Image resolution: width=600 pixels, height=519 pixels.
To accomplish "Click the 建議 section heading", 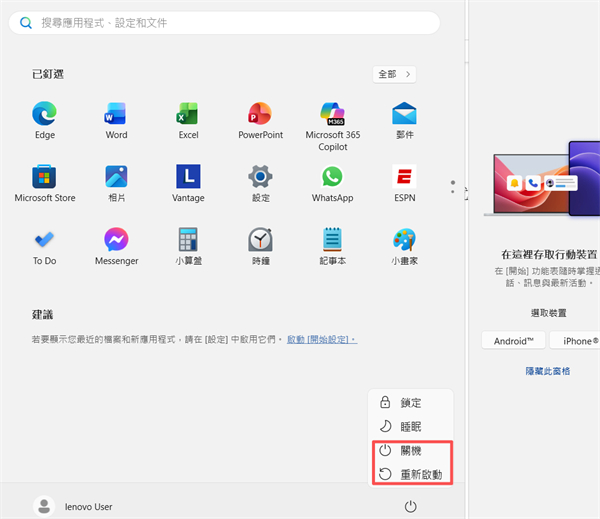I will 42,315.
